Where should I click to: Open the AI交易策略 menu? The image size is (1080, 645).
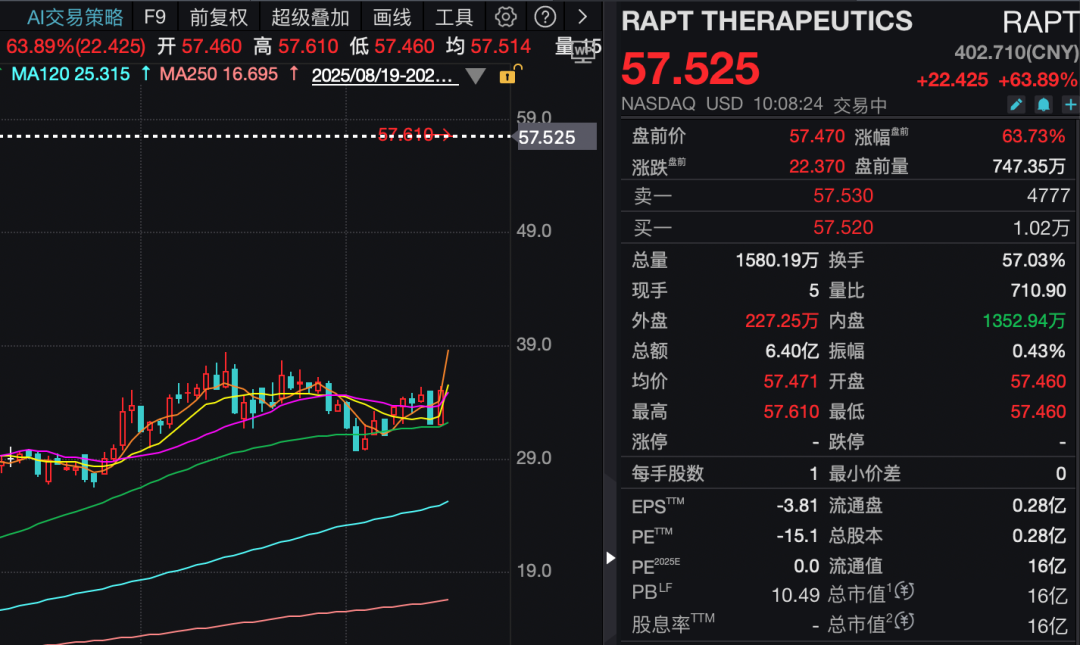pyautogui.click(x=75, y=17)
